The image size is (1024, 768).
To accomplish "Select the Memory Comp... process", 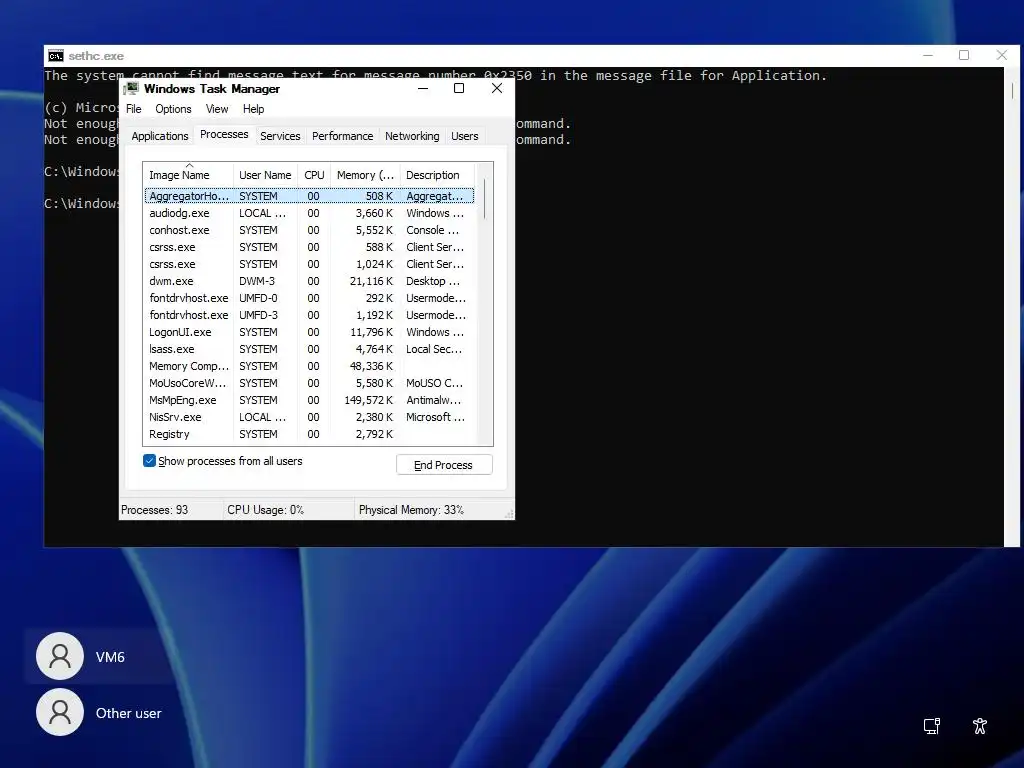I will (x=309, y=366).
